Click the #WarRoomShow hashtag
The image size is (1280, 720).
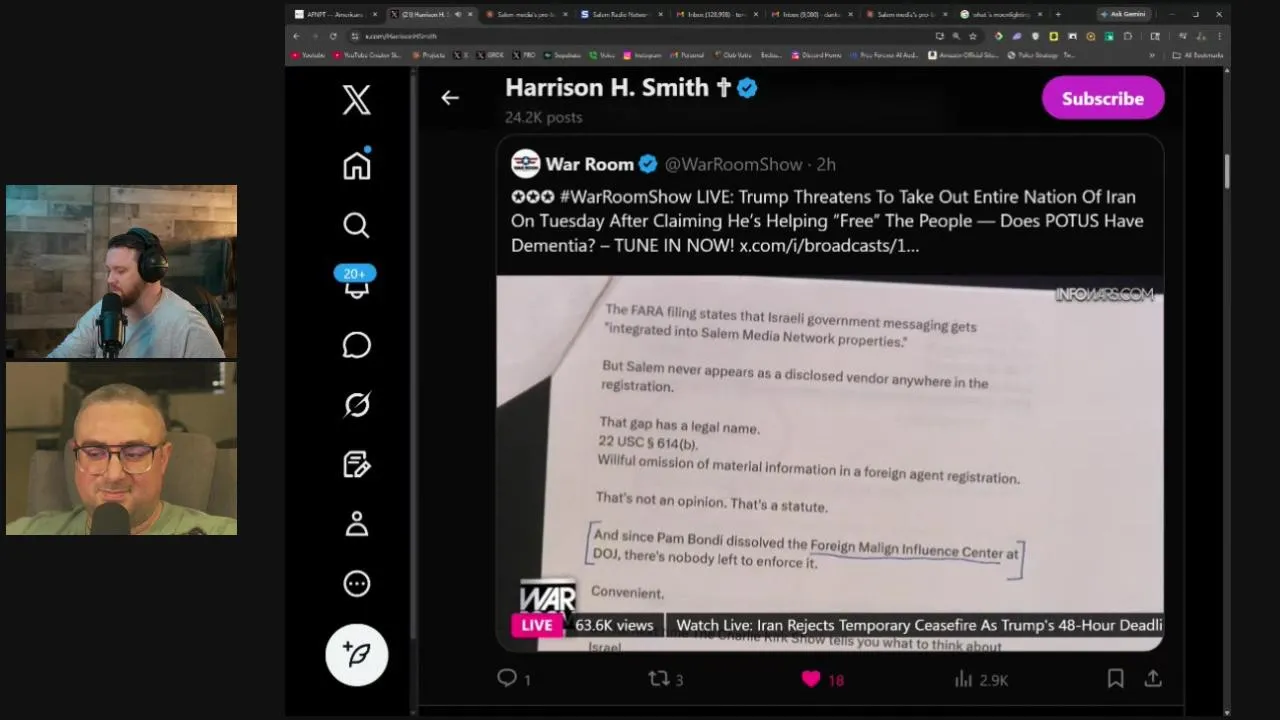point(625,197)
